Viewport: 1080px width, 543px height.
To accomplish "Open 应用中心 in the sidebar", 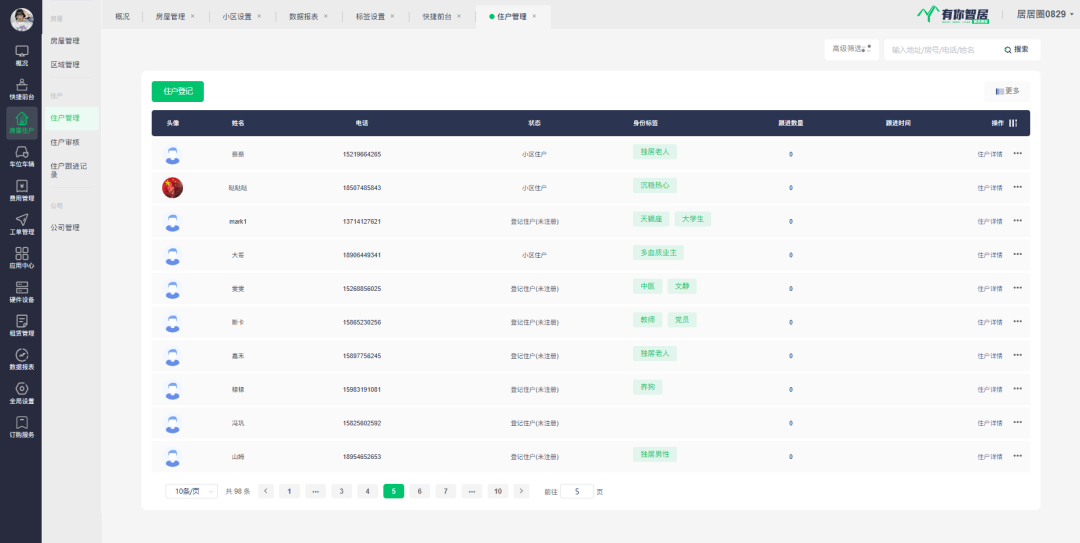I will coord(21,258).
